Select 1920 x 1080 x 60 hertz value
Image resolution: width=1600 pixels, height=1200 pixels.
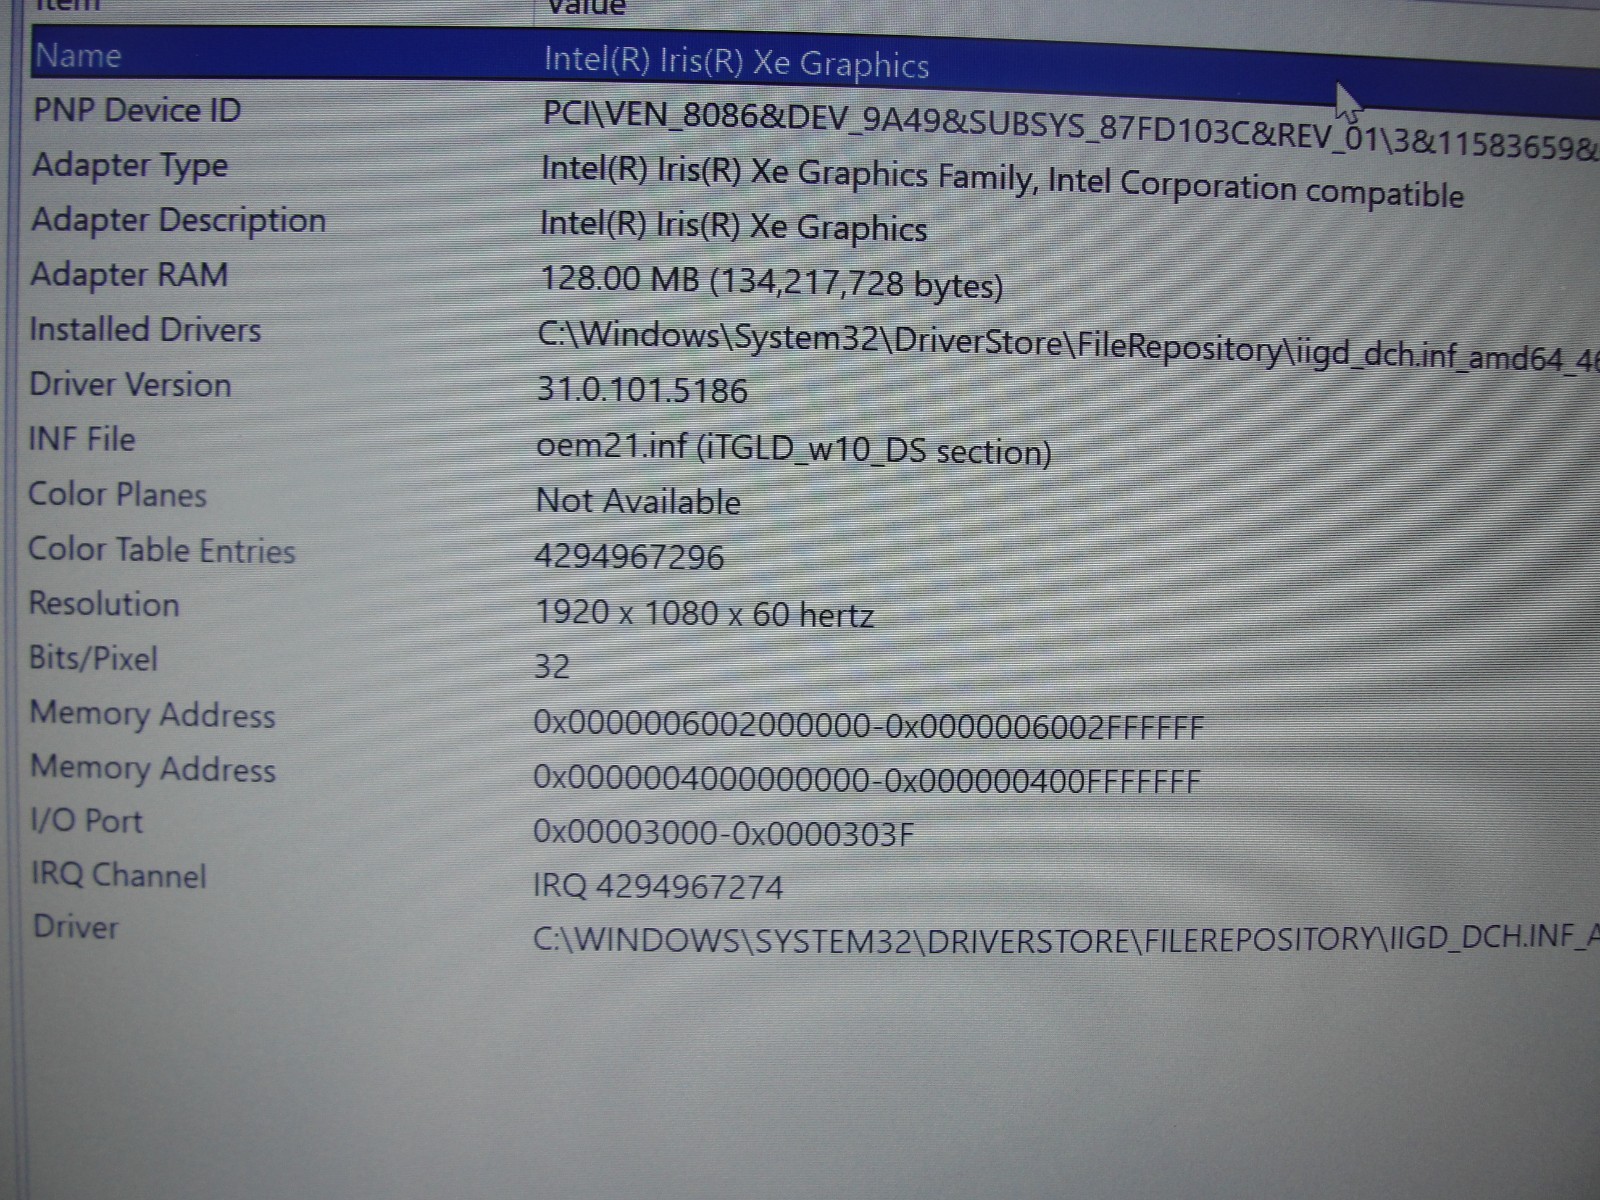point(705,612)
